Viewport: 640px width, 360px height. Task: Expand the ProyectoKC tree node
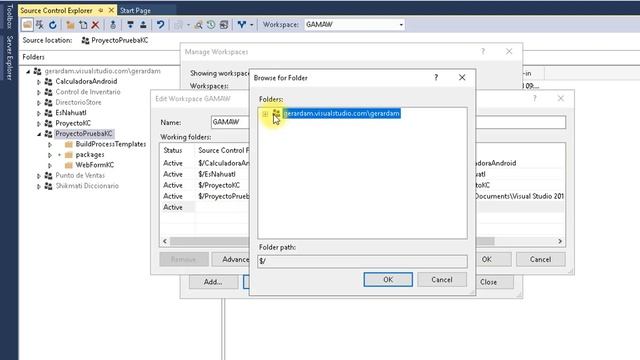pyautogui.click(x=39, y=124)
